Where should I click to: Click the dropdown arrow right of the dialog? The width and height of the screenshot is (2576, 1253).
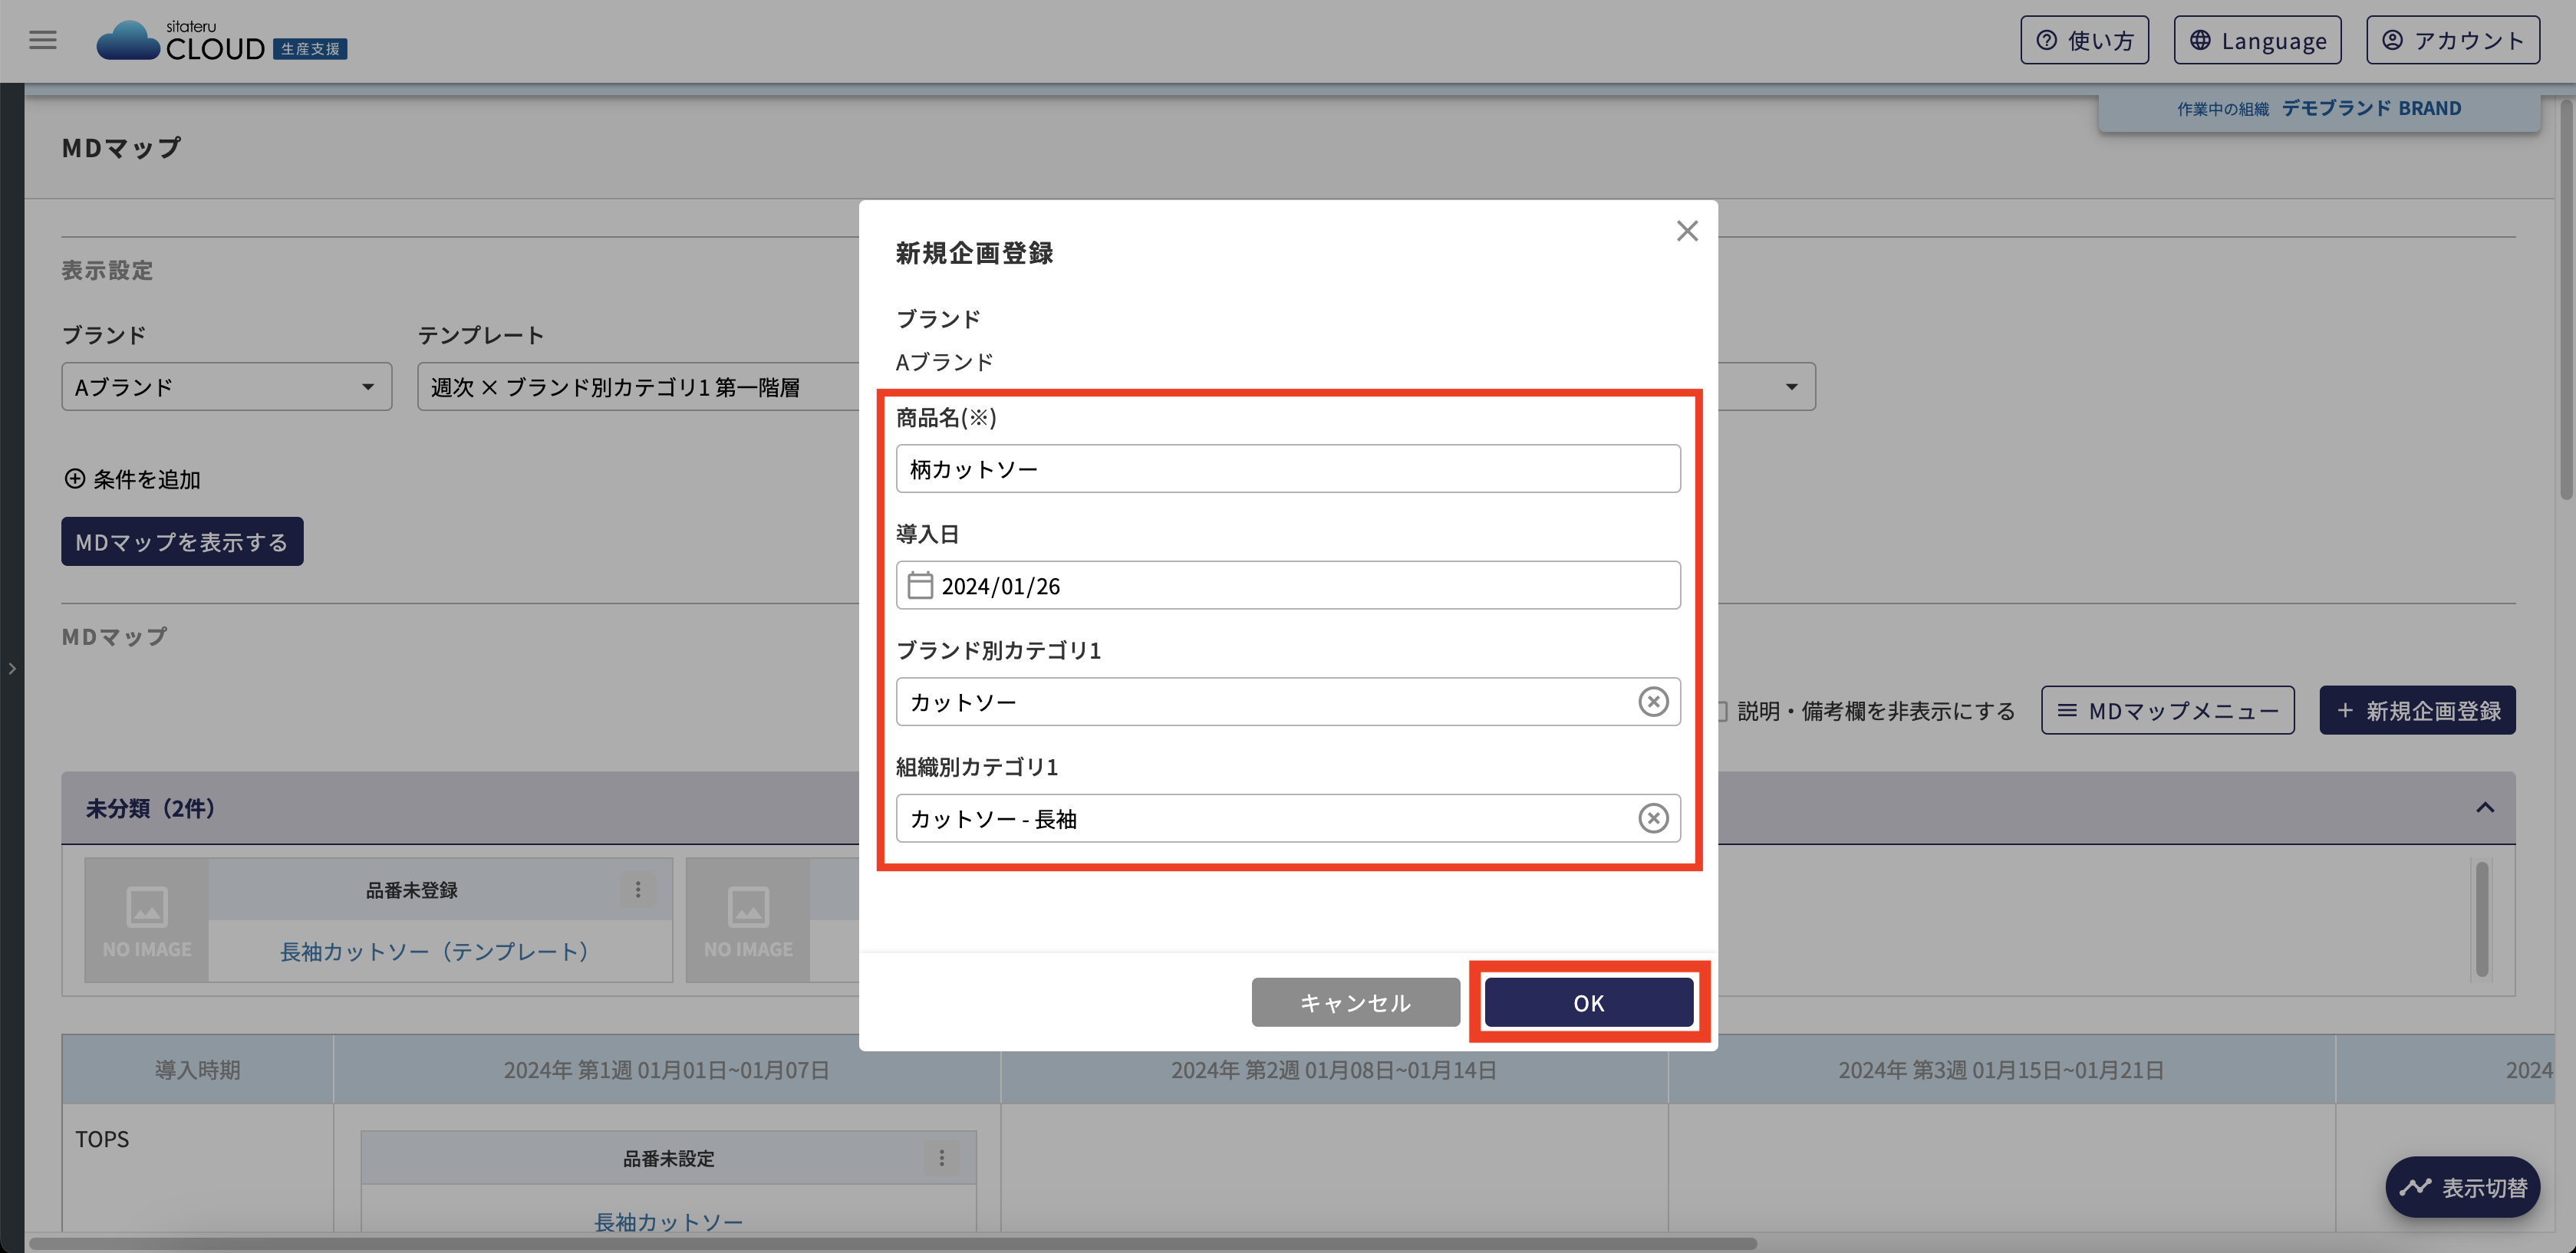[x=1791, y=387]
